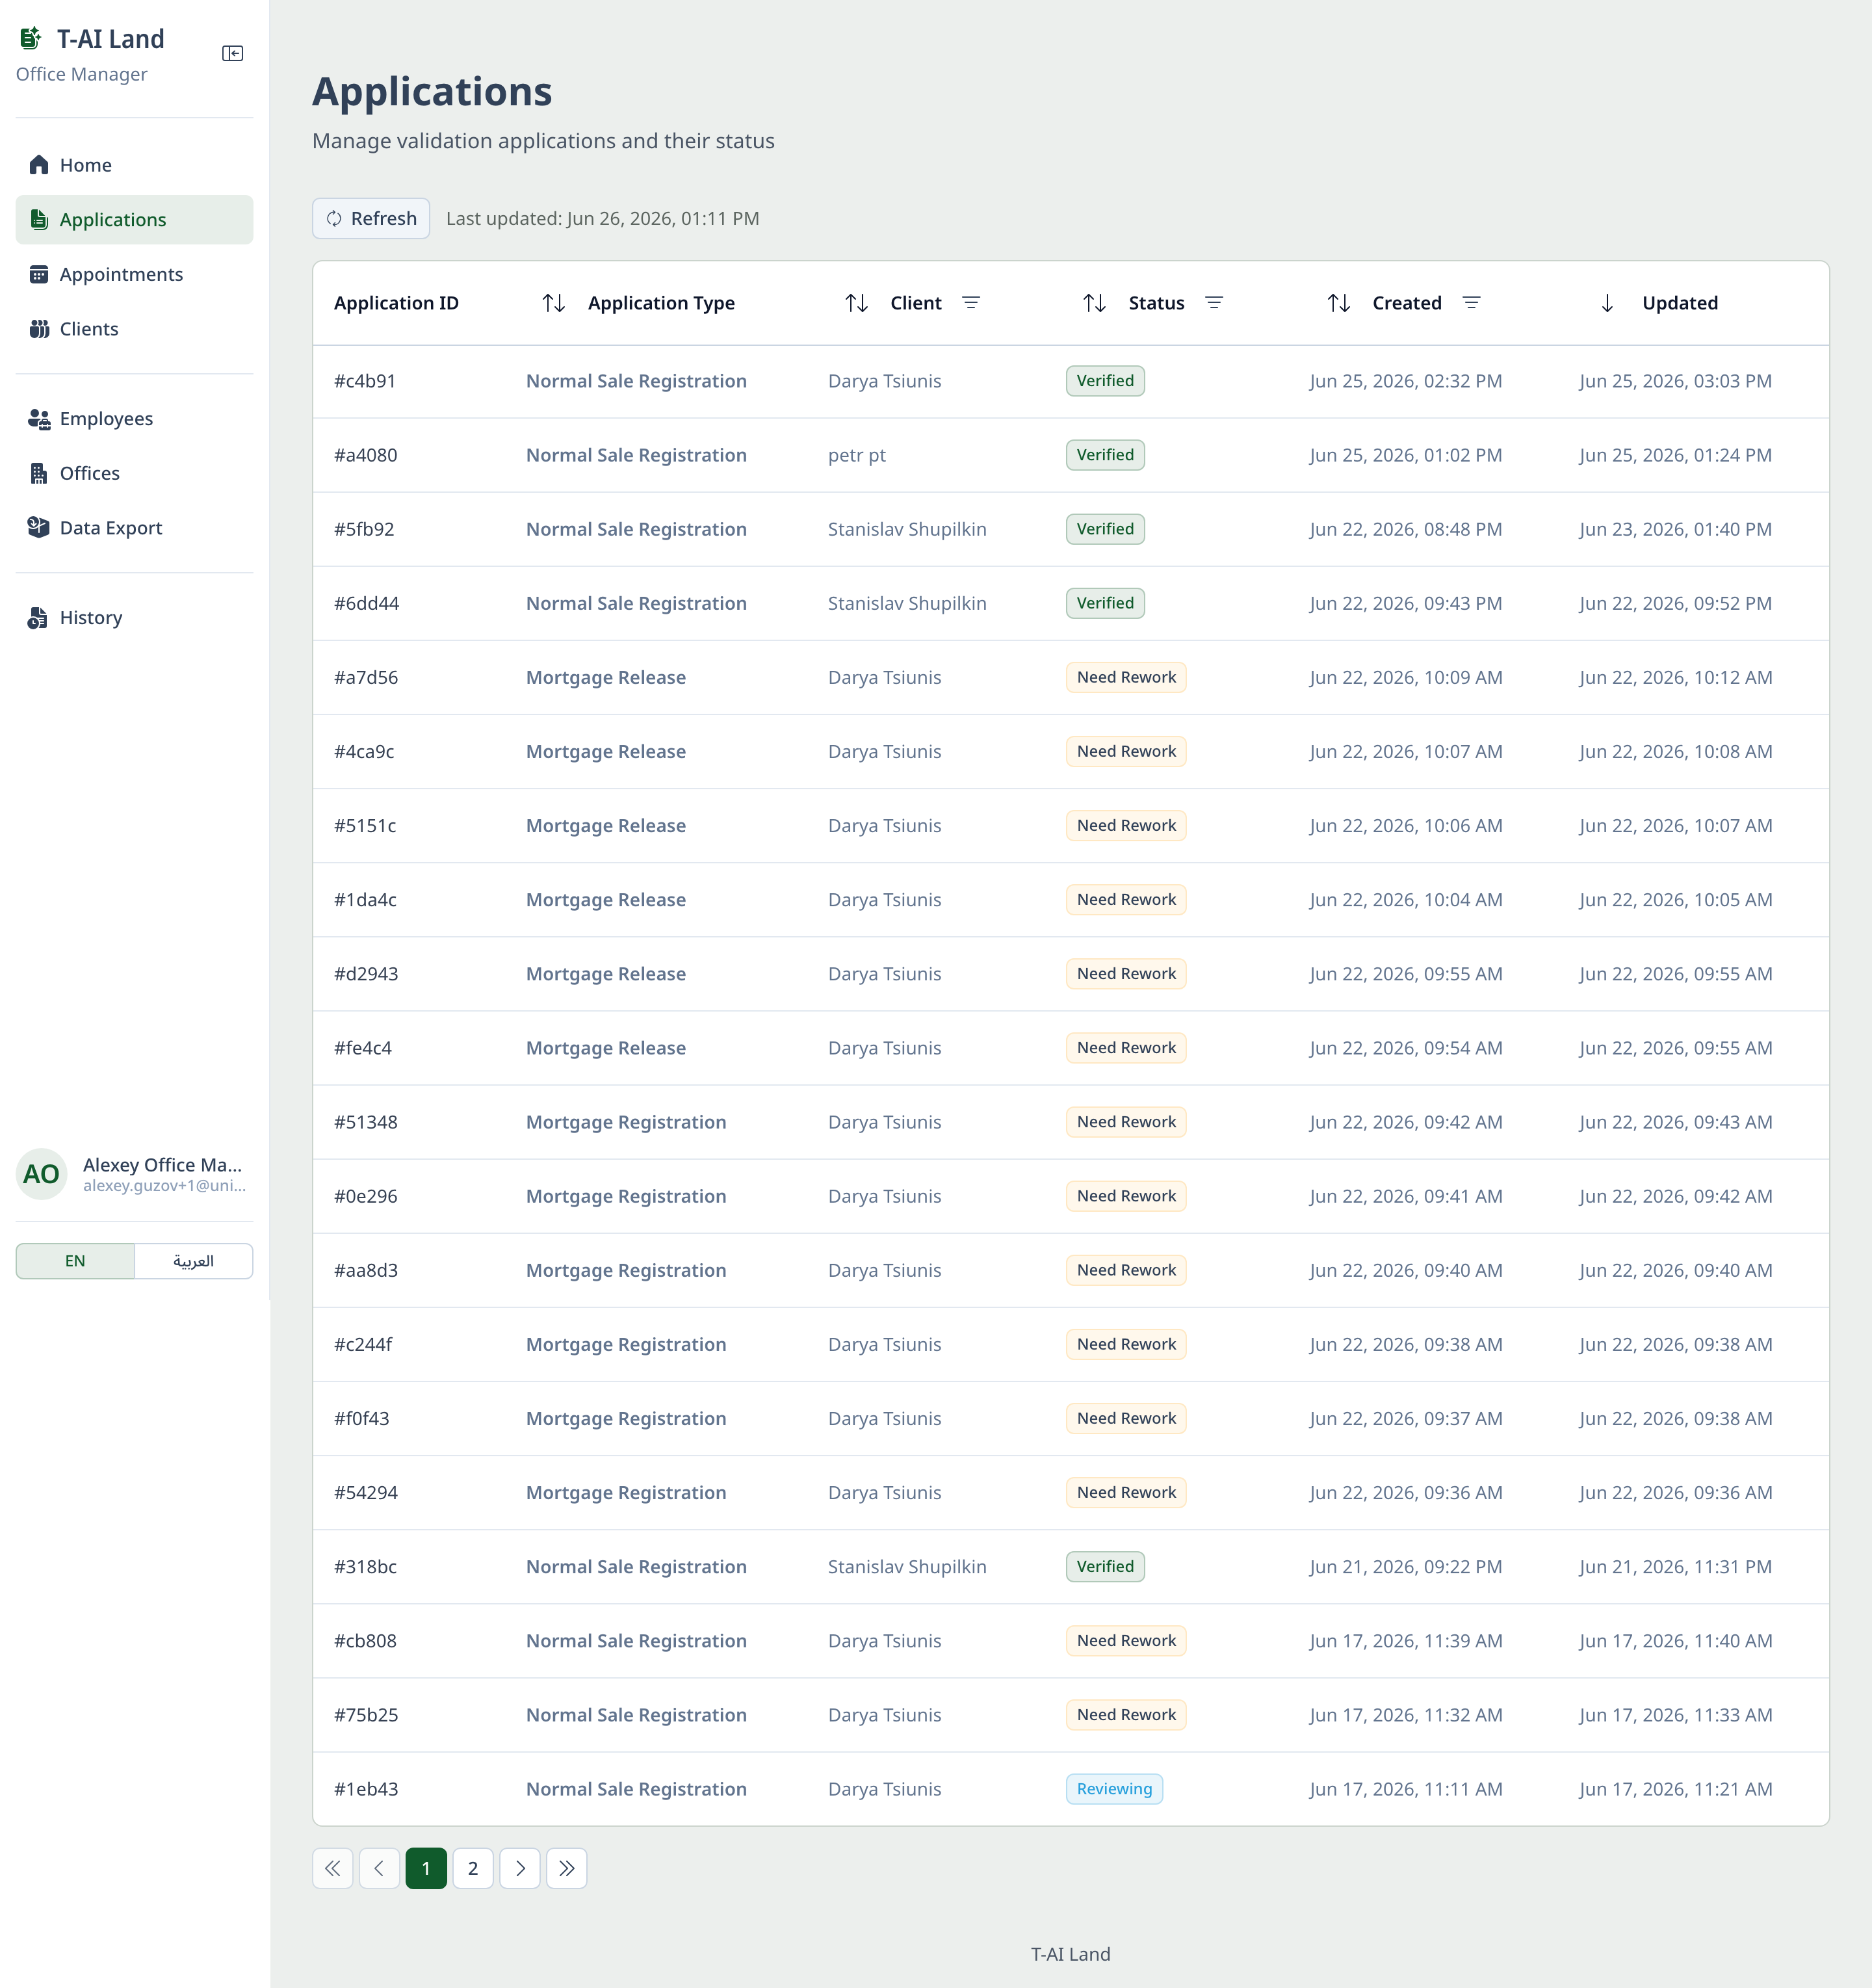
Task: Click application ID #5fb92
Action: click(364, 529)
